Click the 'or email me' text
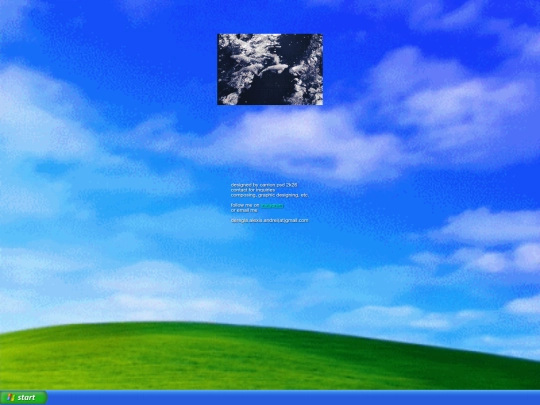Viewport: 540px width, 405px height. tap(244, 210)
